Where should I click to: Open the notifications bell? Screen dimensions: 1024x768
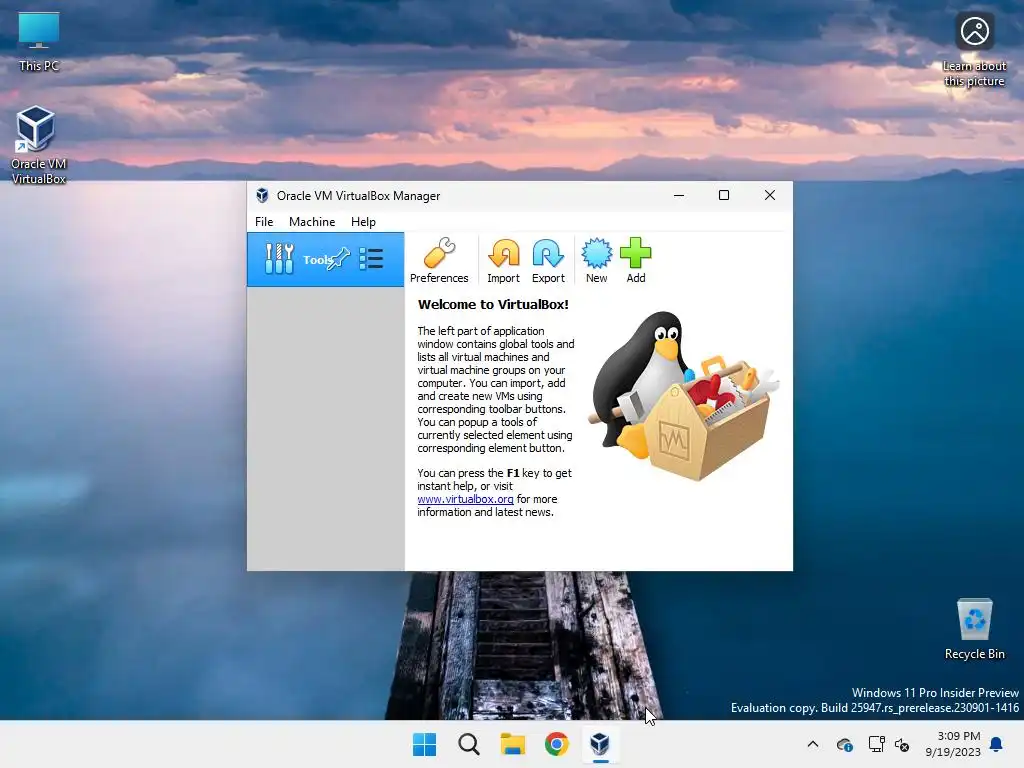coord(997,744)
